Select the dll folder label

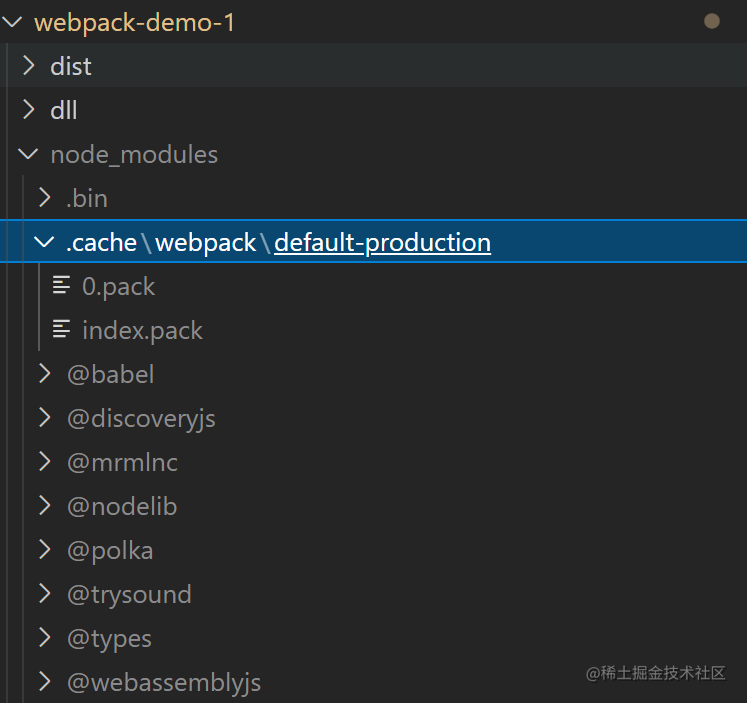[64, 110]
